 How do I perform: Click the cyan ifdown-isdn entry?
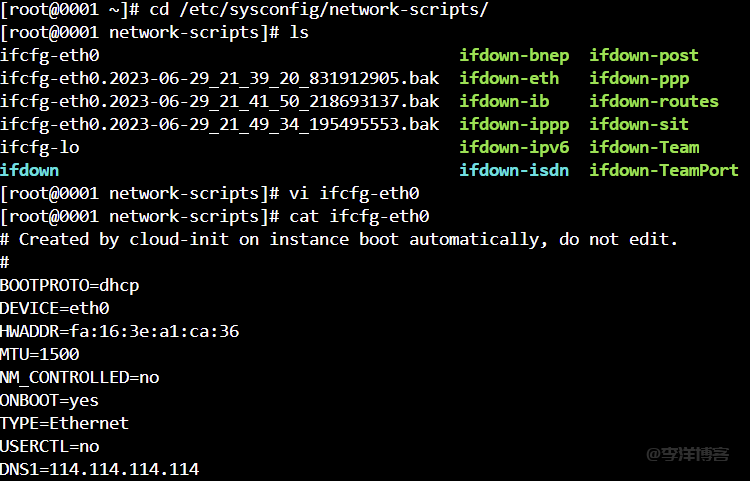point(514,170)
